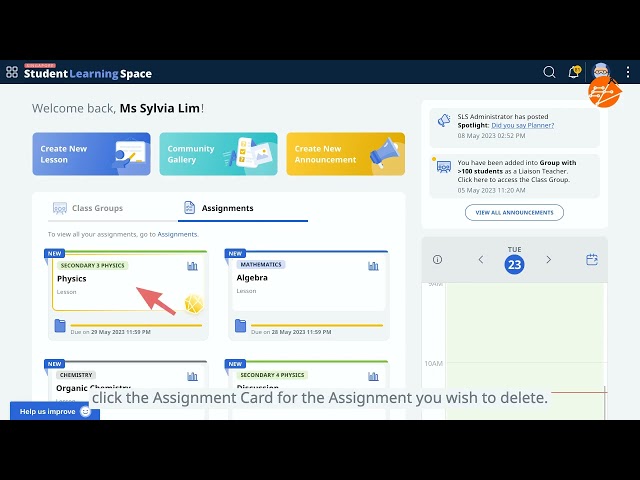Click View All Announcements button
The width and height of the screenshot is (640, 480).
pos(514,213)
